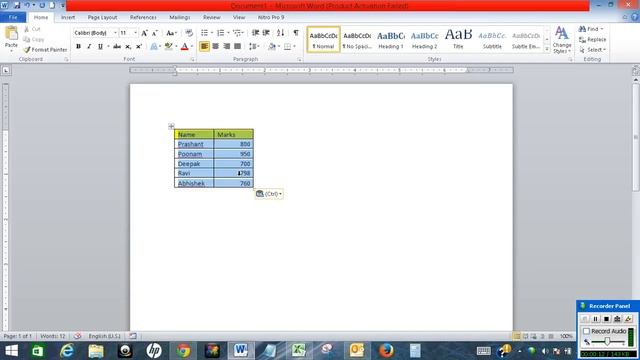
Task: Expand the line spacing options
Action: [x=254, y=47]
